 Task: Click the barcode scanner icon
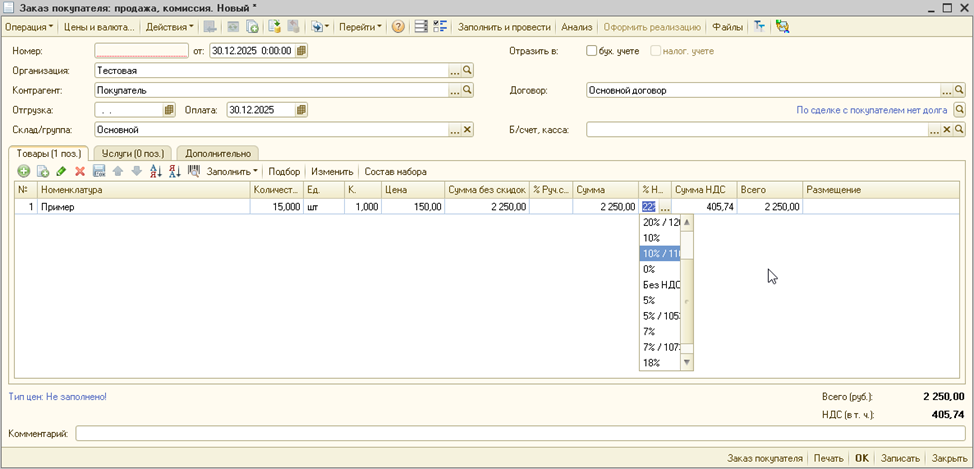(x=194, y=172)
